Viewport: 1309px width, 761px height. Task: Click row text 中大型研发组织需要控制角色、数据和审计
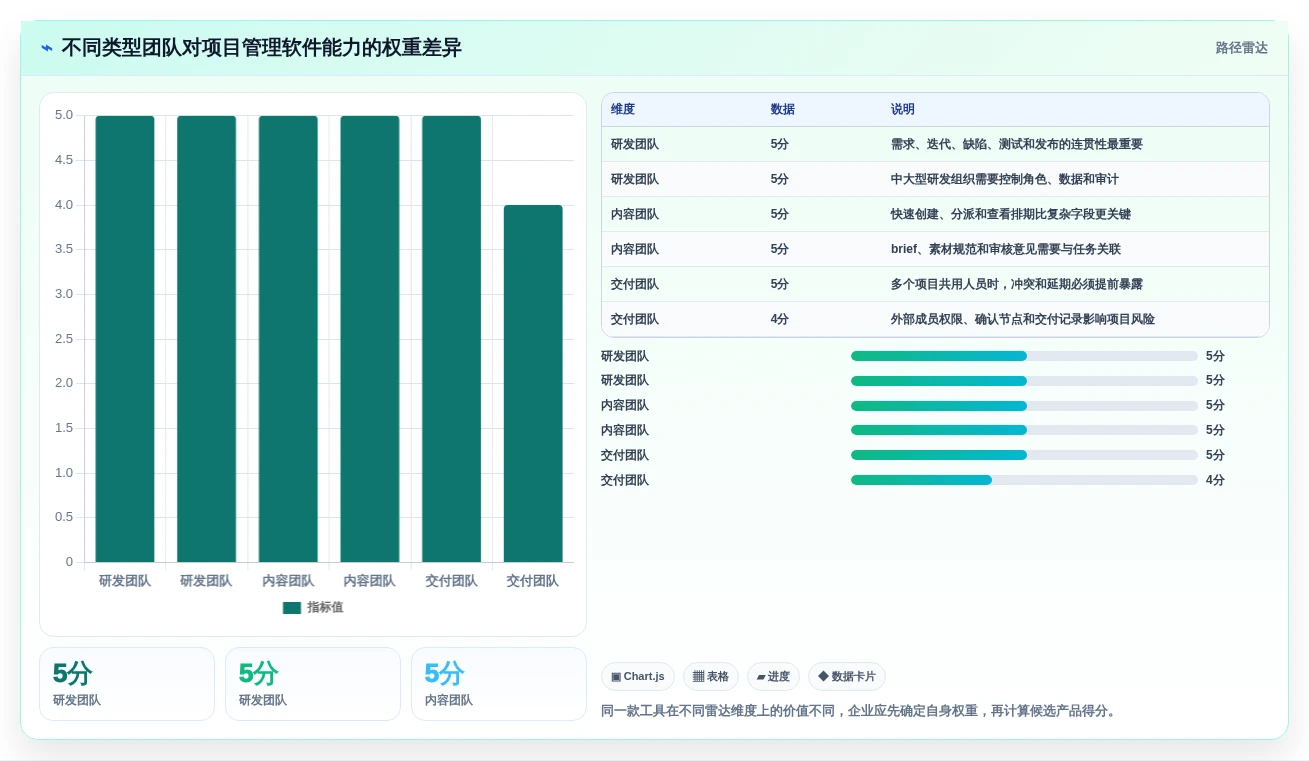pos(1005,179)
